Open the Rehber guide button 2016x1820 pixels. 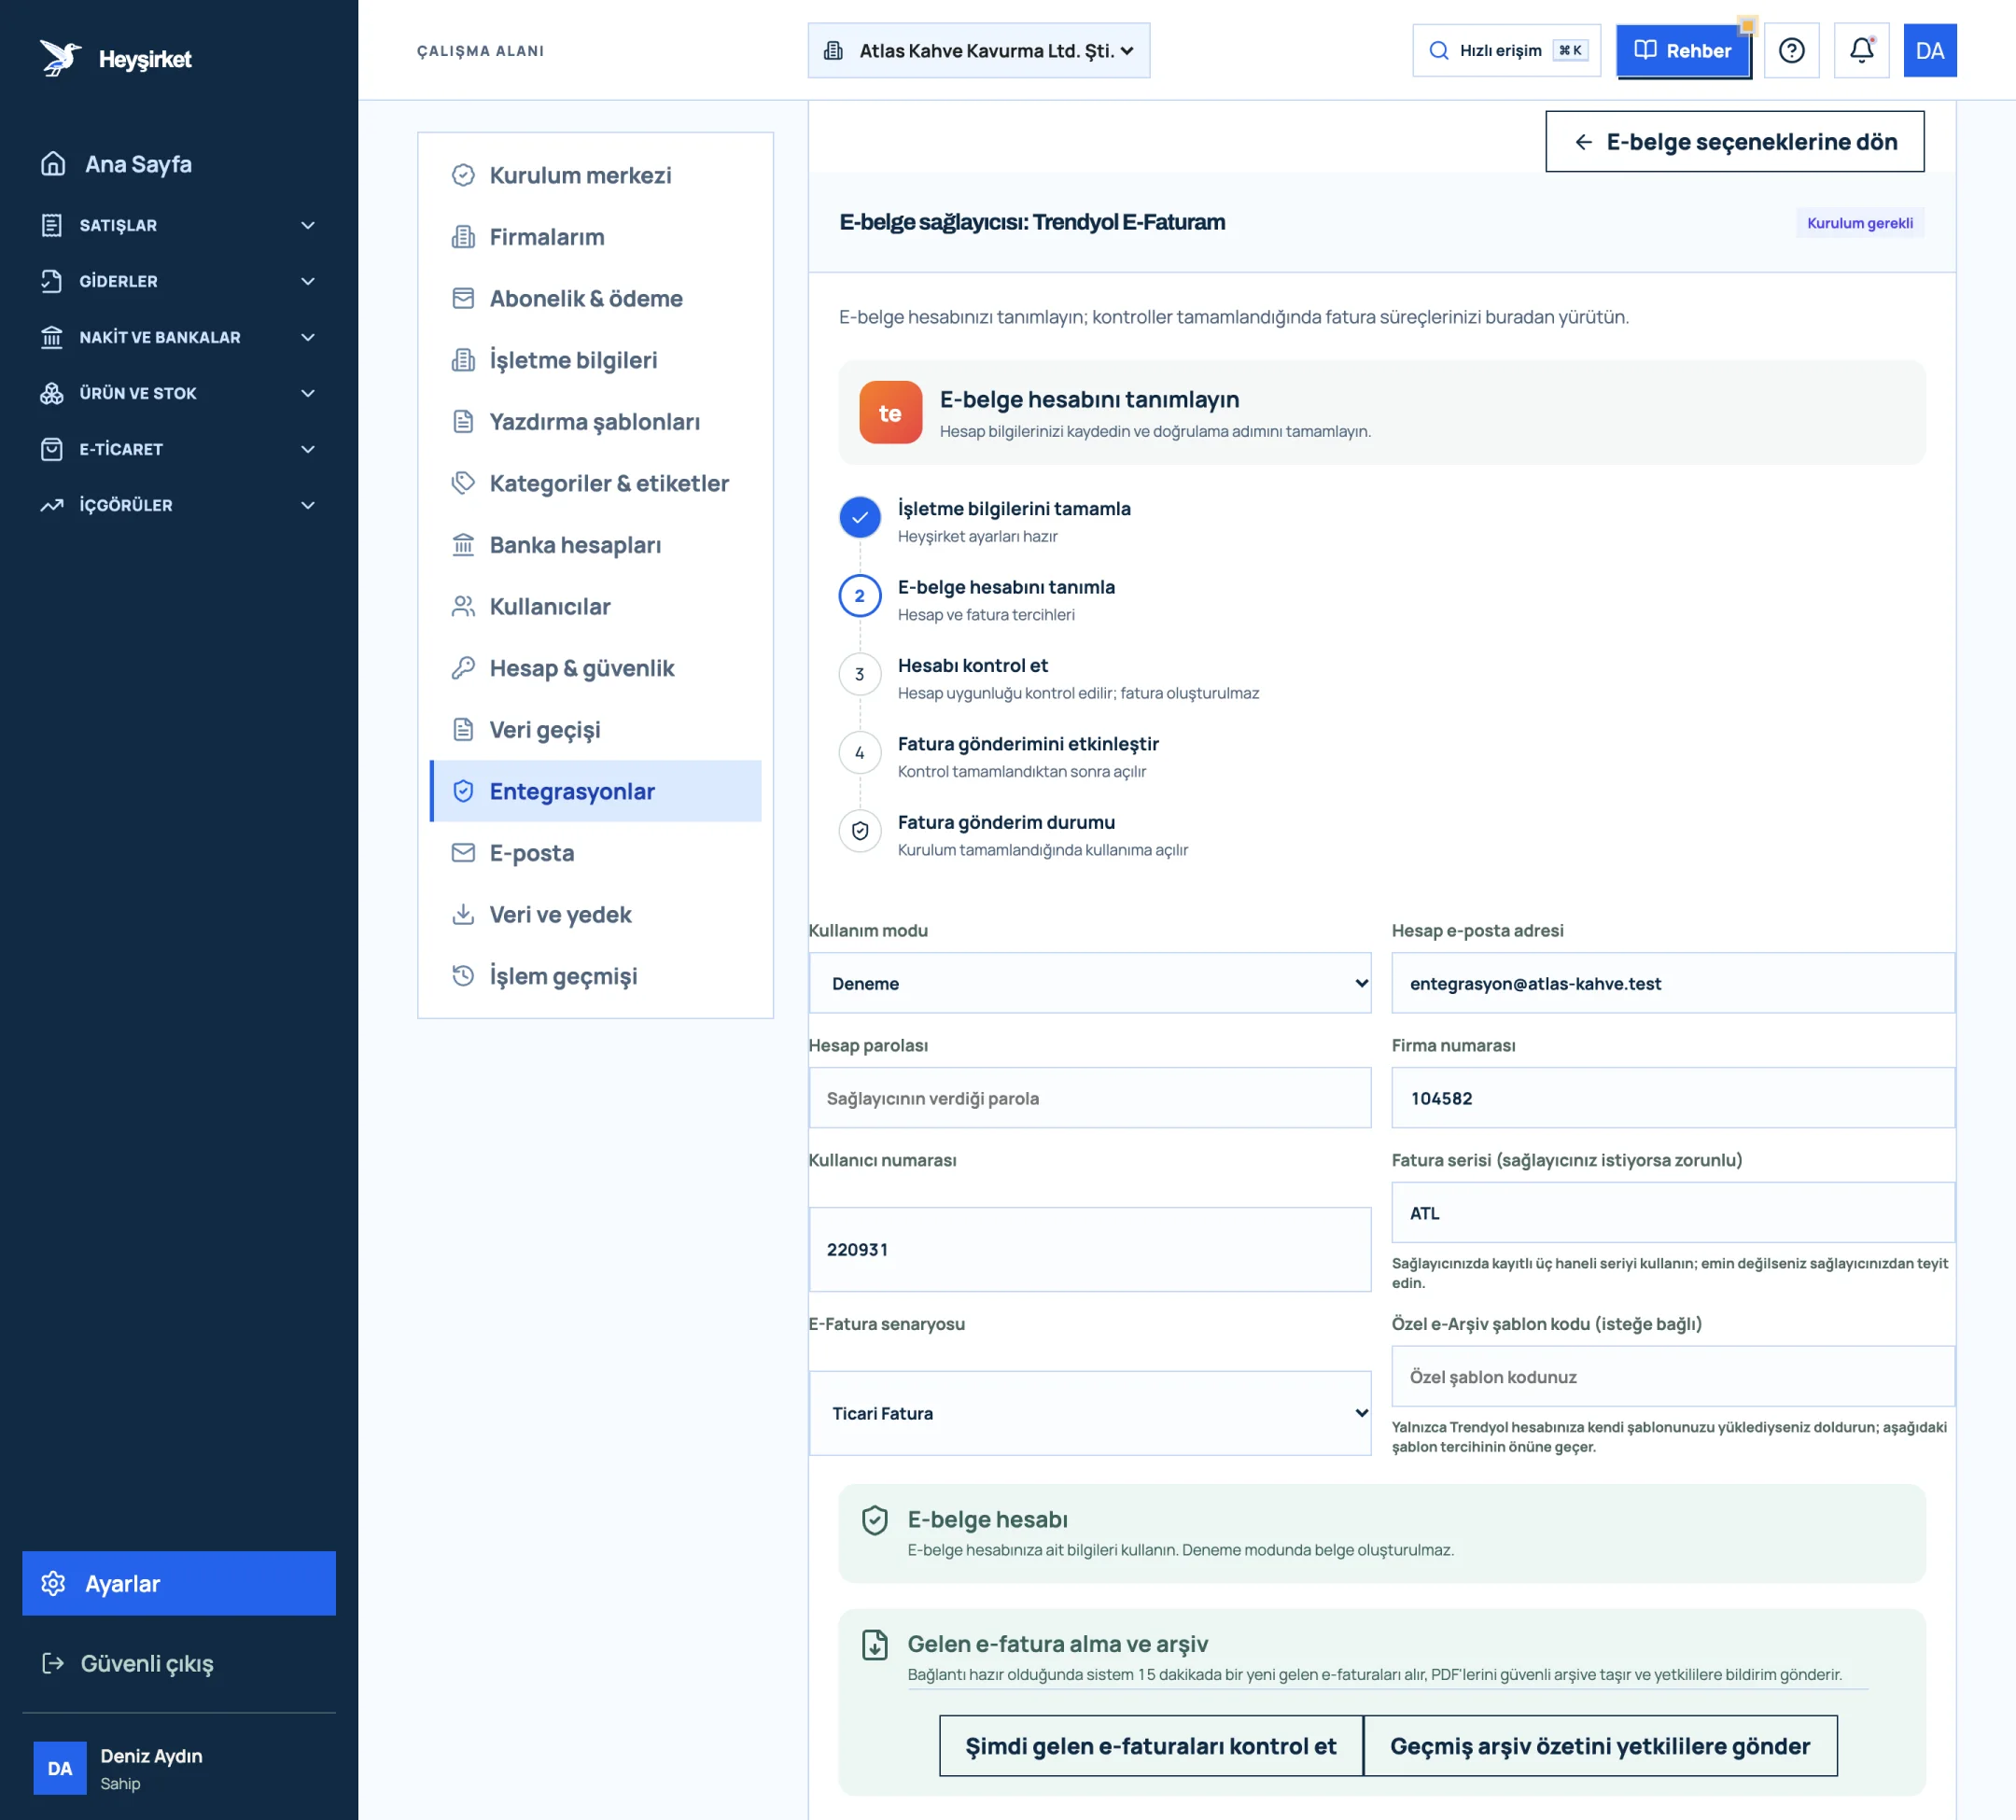click(1683, 50)
